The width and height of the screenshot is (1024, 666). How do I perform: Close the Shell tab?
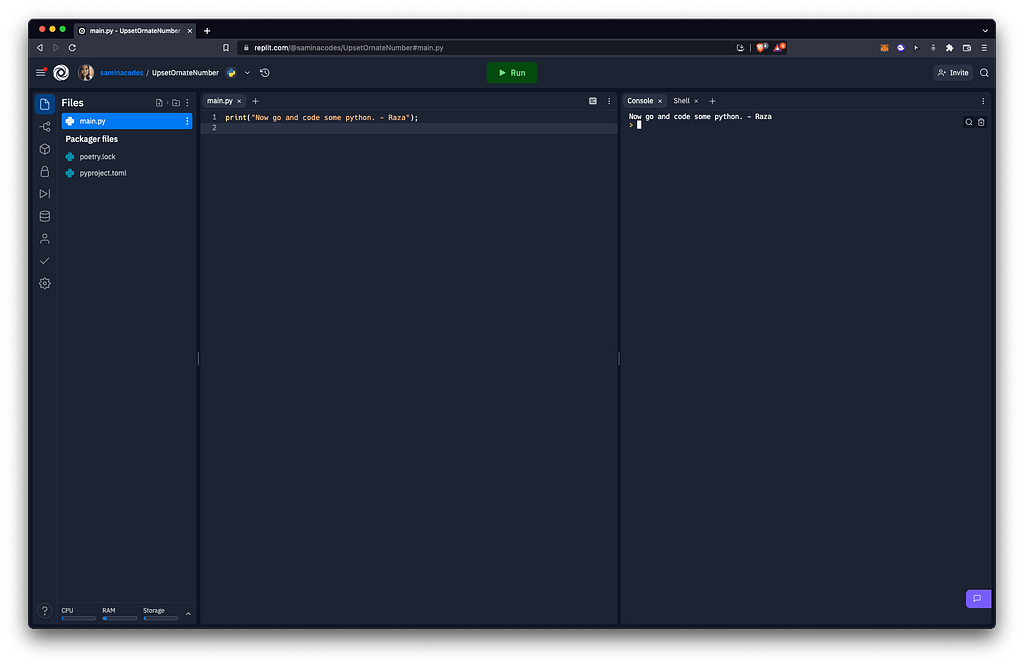click(696, 101)
